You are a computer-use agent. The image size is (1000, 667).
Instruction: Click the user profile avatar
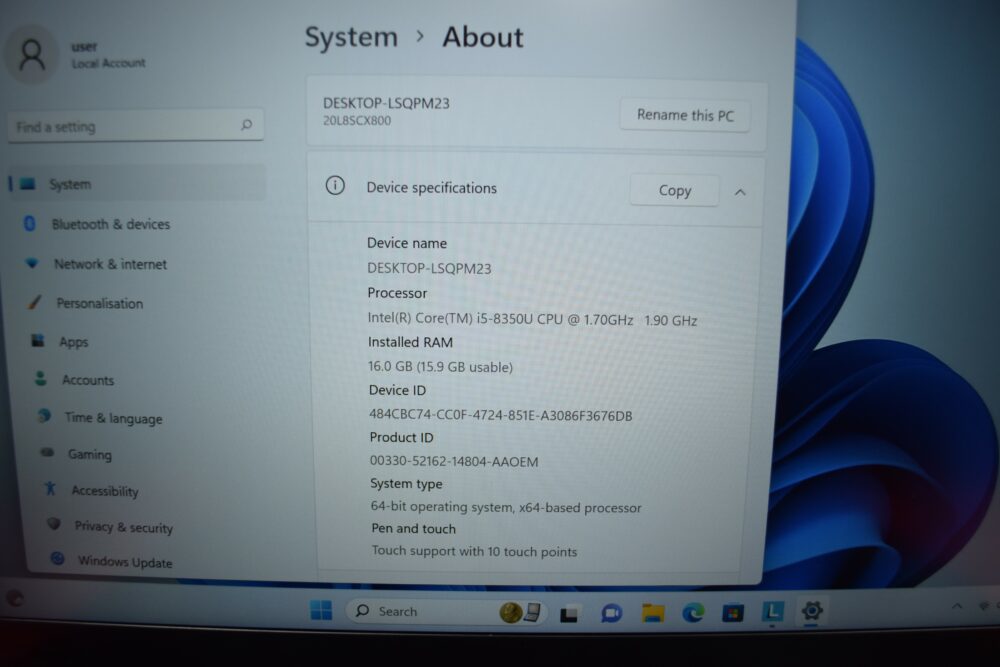[x=31, y=55]
